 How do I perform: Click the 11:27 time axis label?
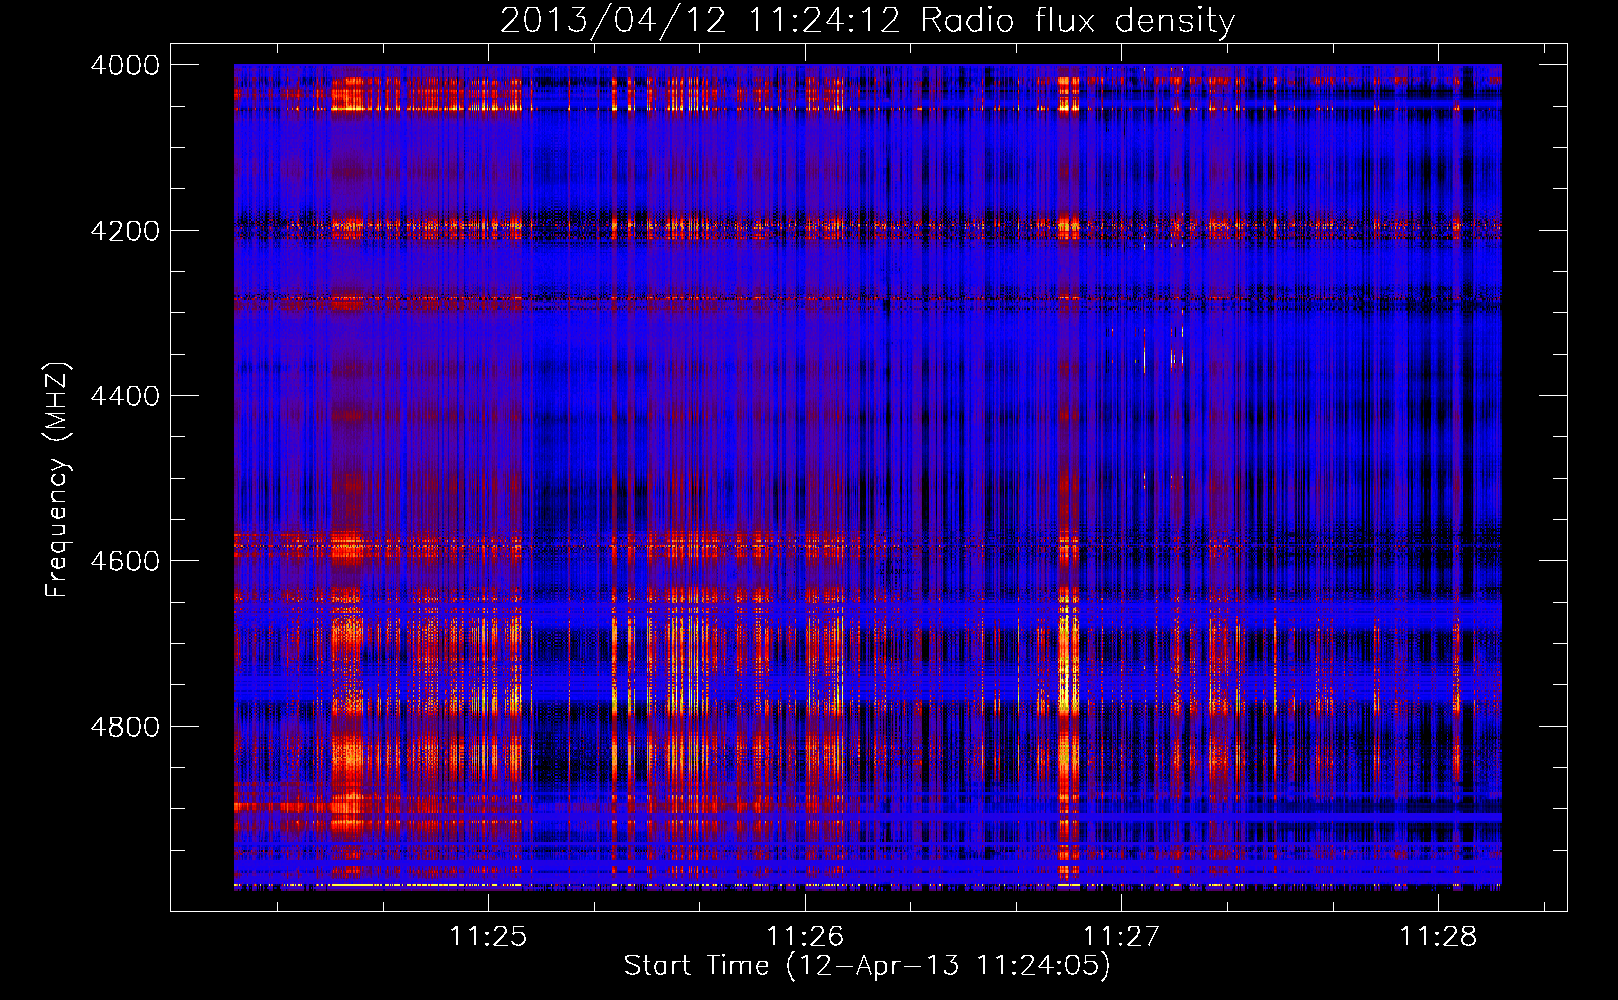pos(1121,936)
